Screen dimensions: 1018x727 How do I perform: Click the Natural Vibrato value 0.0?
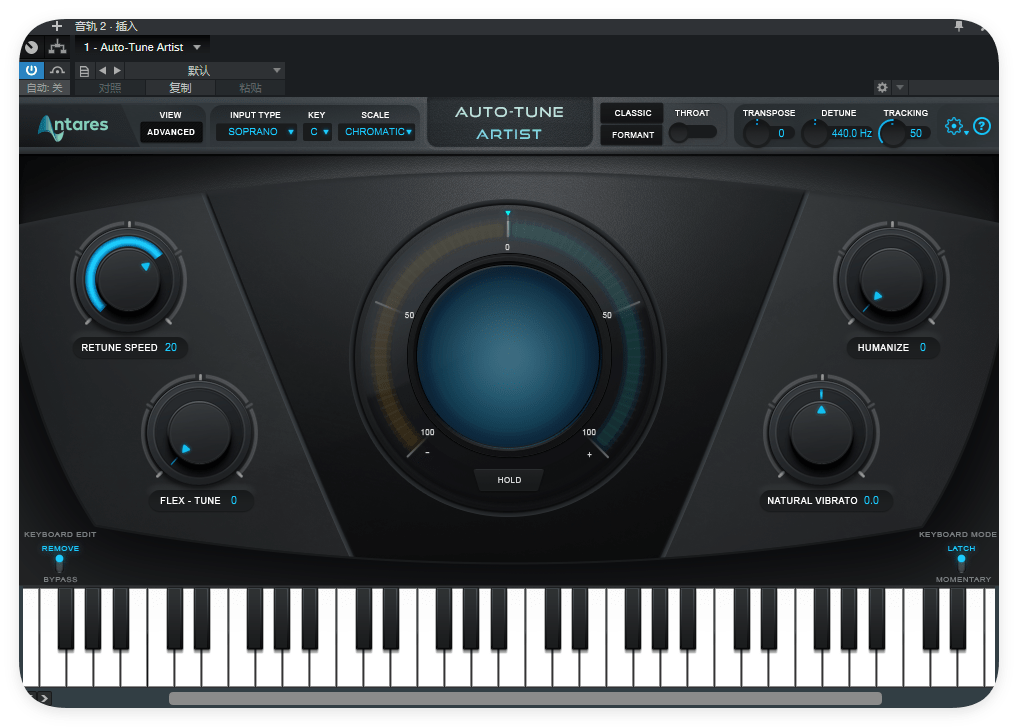pyautogui.click(x=871, y=500)
